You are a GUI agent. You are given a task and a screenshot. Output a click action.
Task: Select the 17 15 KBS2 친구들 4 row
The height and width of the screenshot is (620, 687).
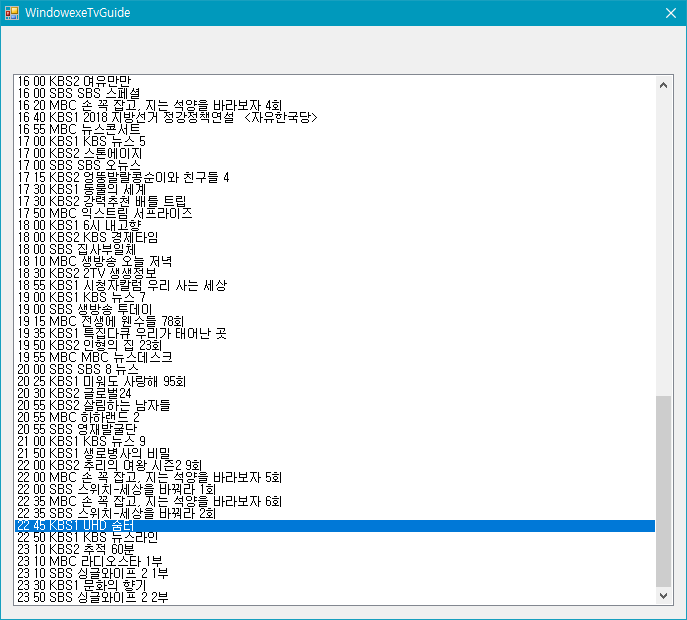tap(335, 177)
